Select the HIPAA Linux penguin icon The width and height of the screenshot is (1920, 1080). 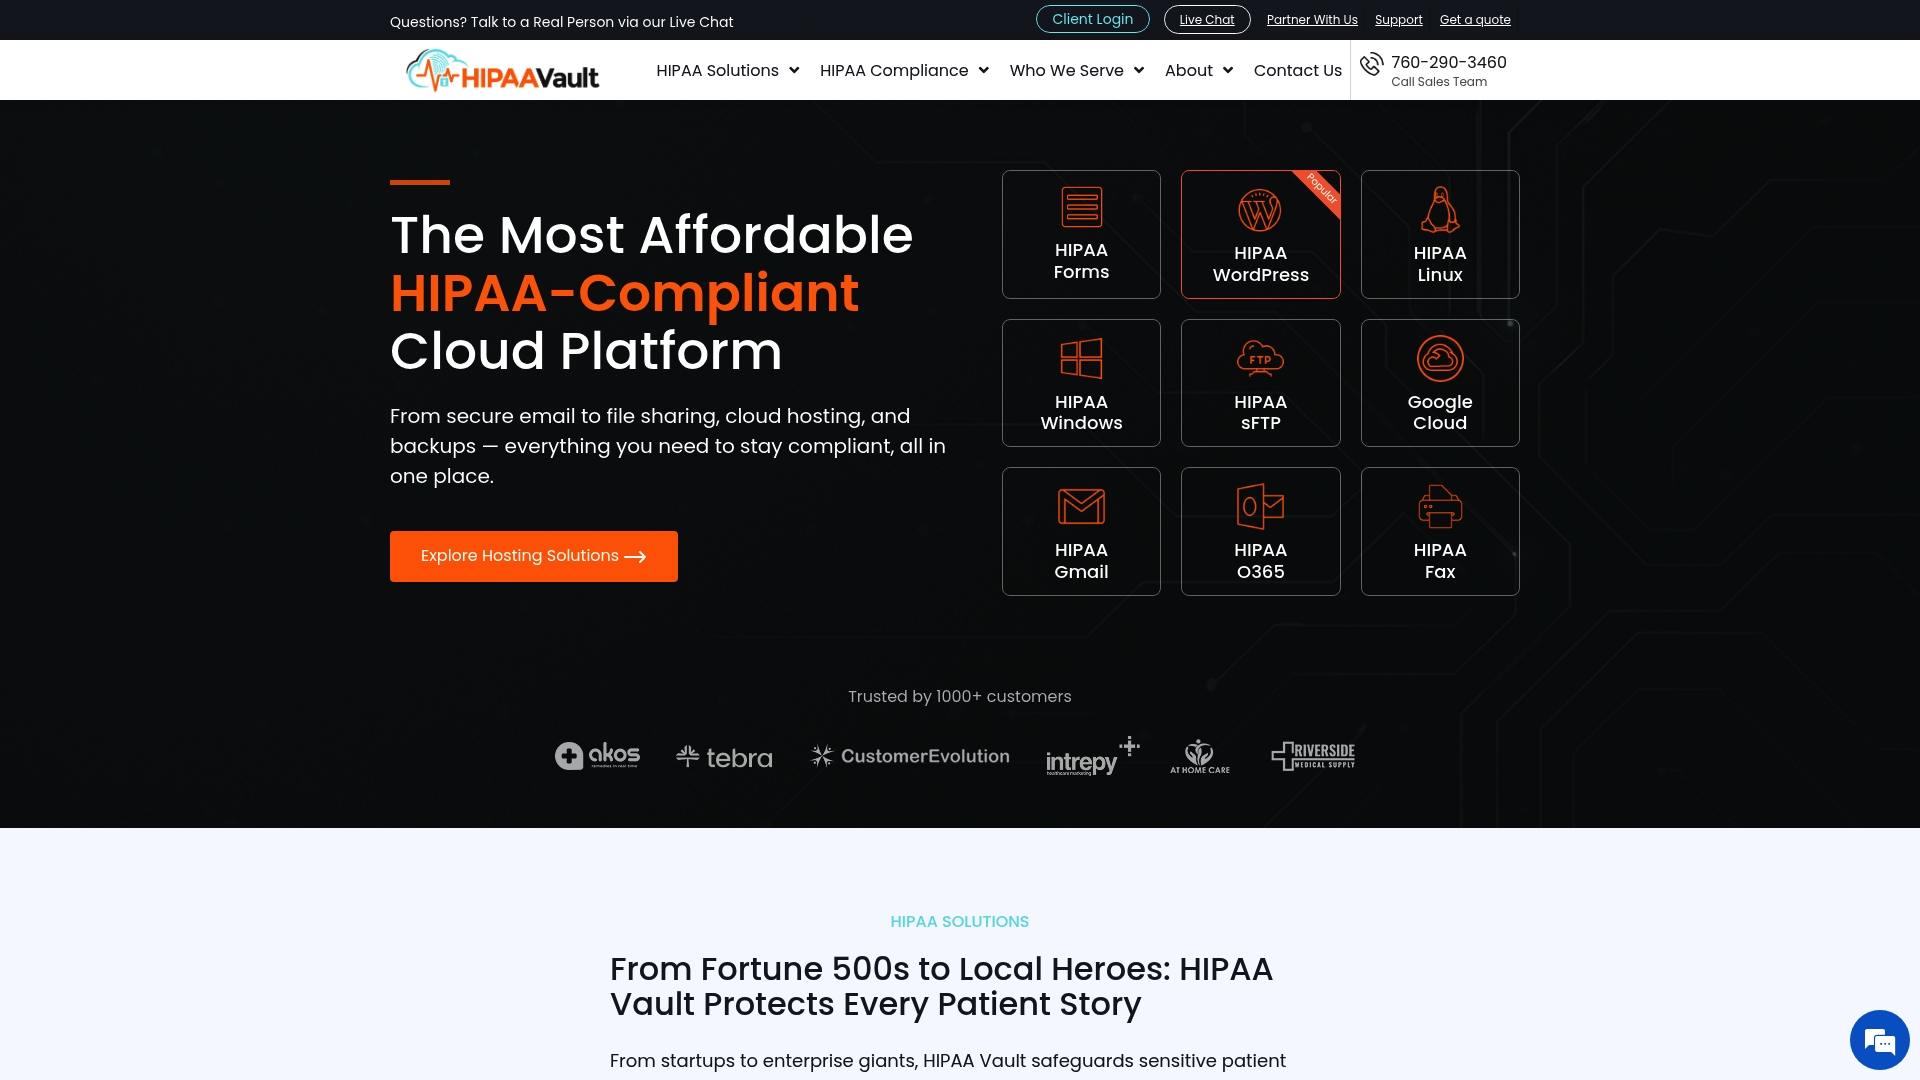click(1440, 210)
